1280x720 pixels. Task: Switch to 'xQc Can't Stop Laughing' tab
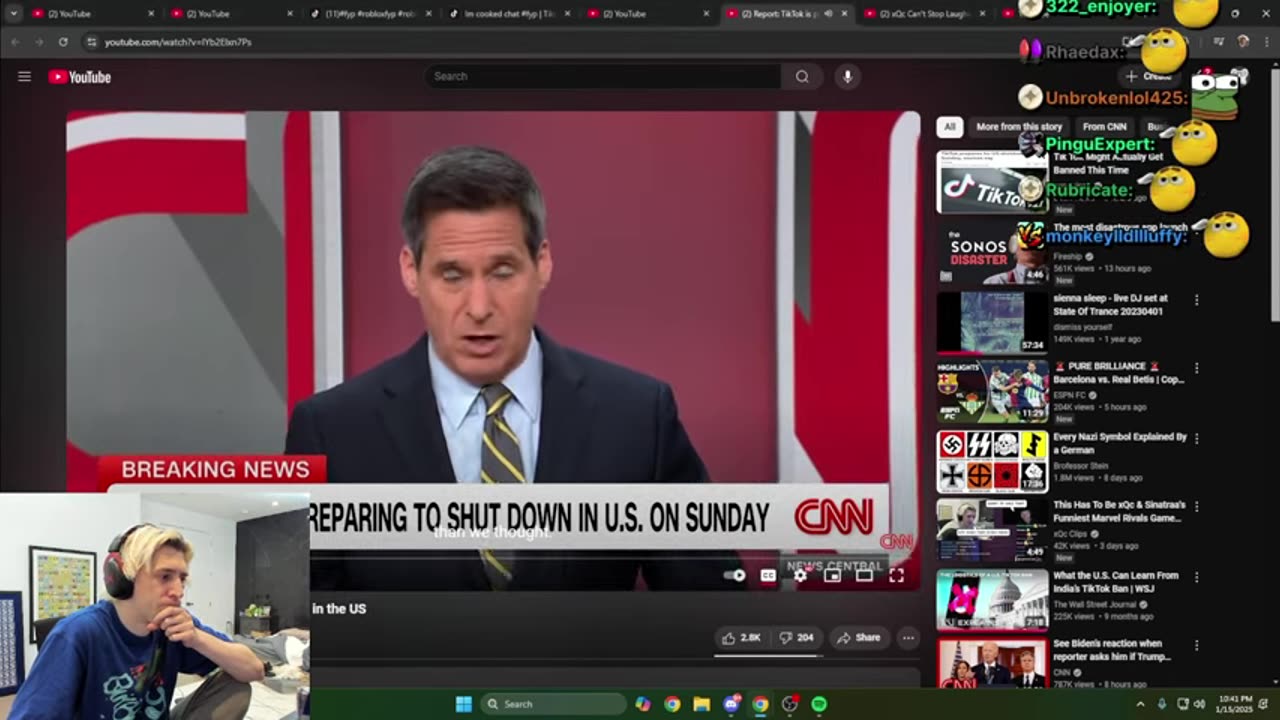point(926,14)
